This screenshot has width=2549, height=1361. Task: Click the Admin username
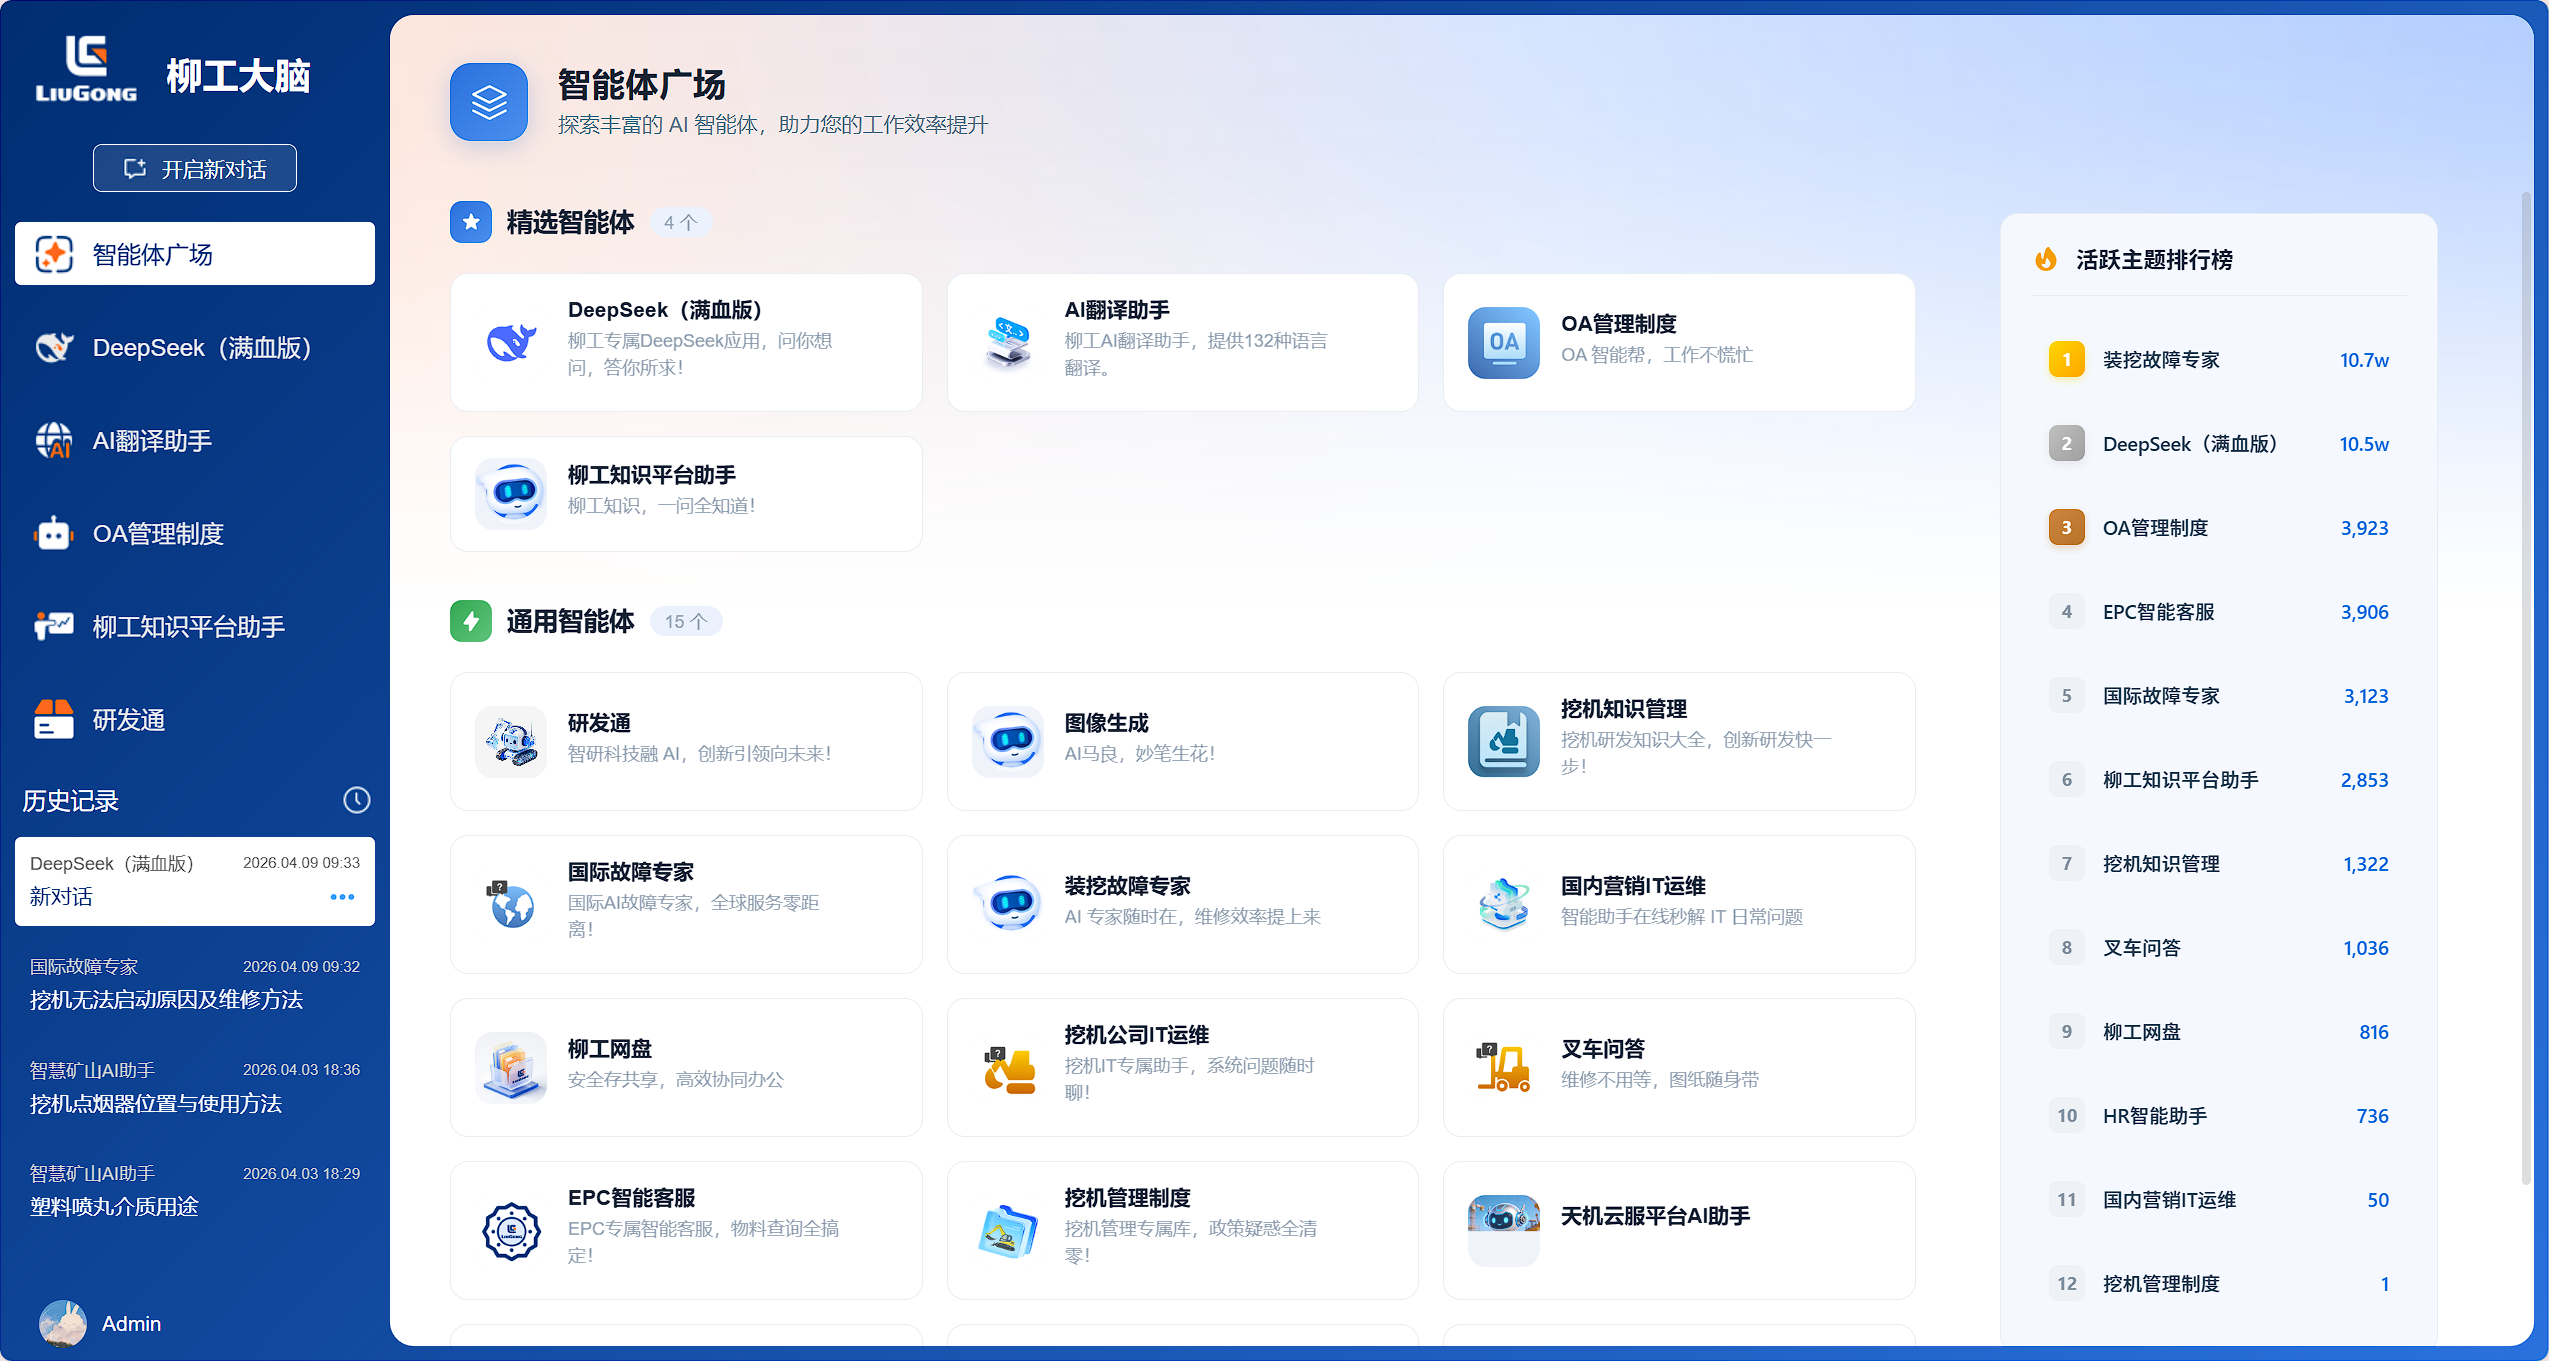coord(131,1323)
